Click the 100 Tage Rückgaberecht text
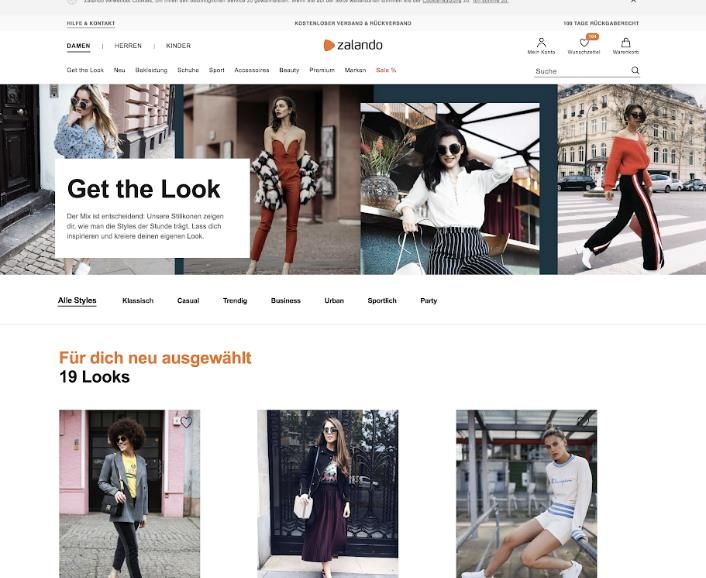The image size is (706, 578). [x=601, y=23]
